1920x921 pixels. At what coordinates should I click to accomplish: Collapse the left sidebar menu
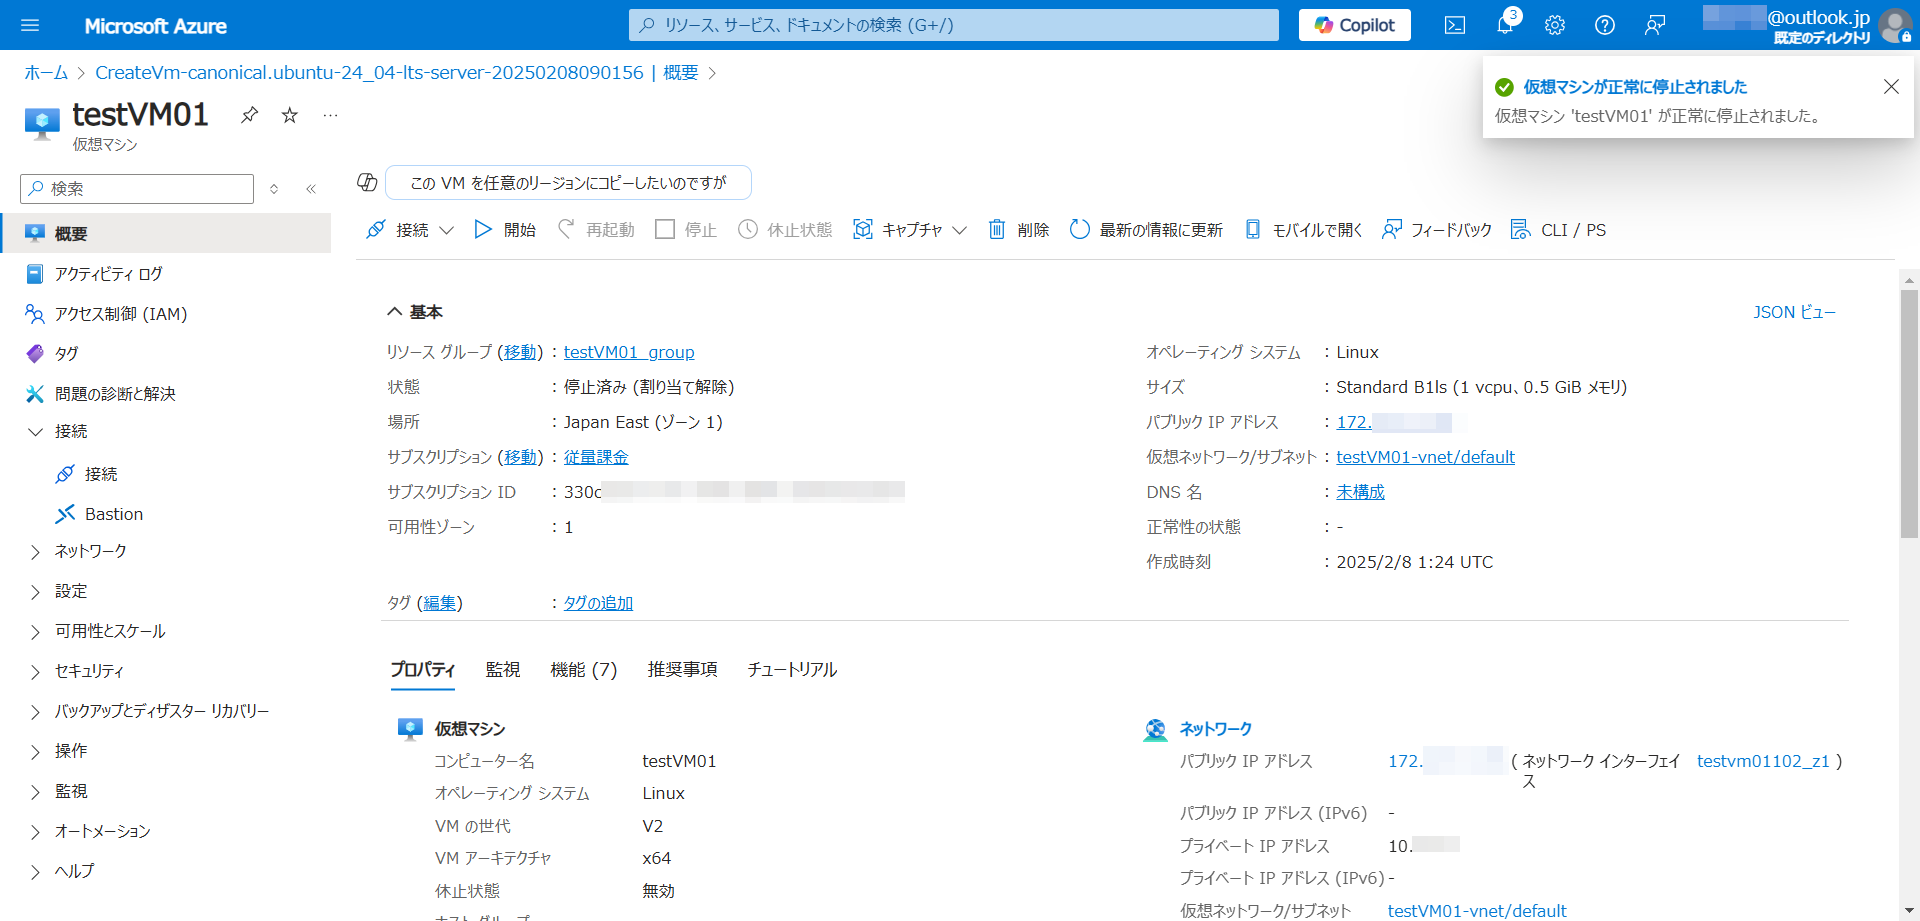[x=311, y=189]
